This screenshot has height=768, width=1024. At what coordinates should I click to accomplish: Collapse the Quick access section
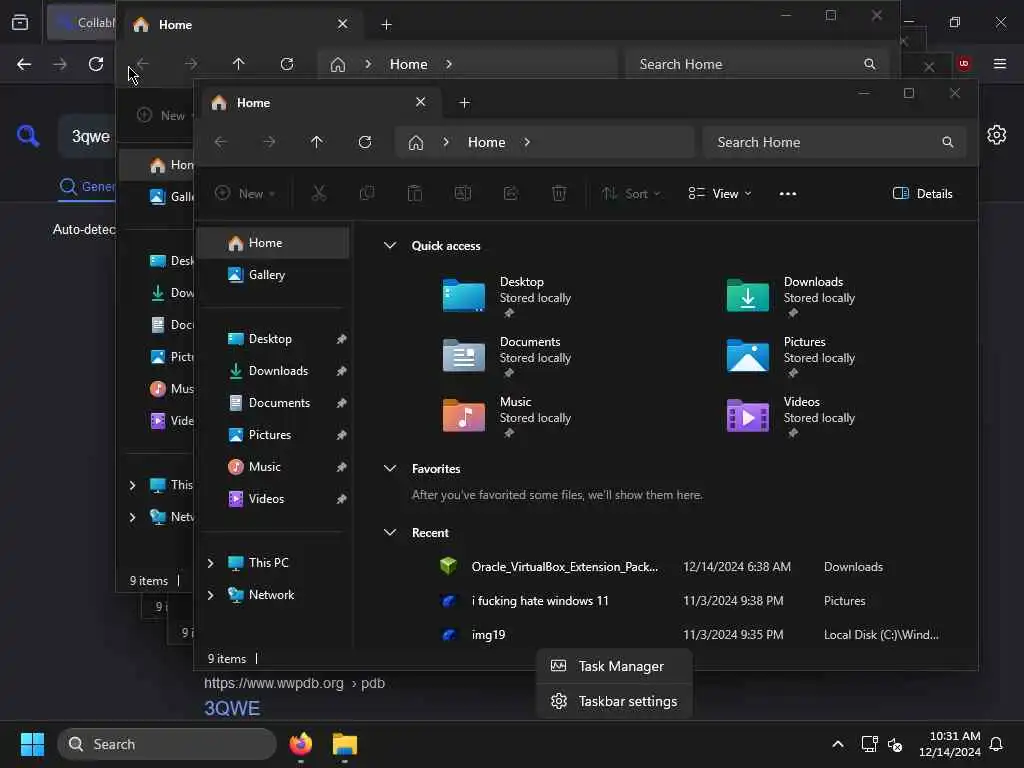point(390,246)
